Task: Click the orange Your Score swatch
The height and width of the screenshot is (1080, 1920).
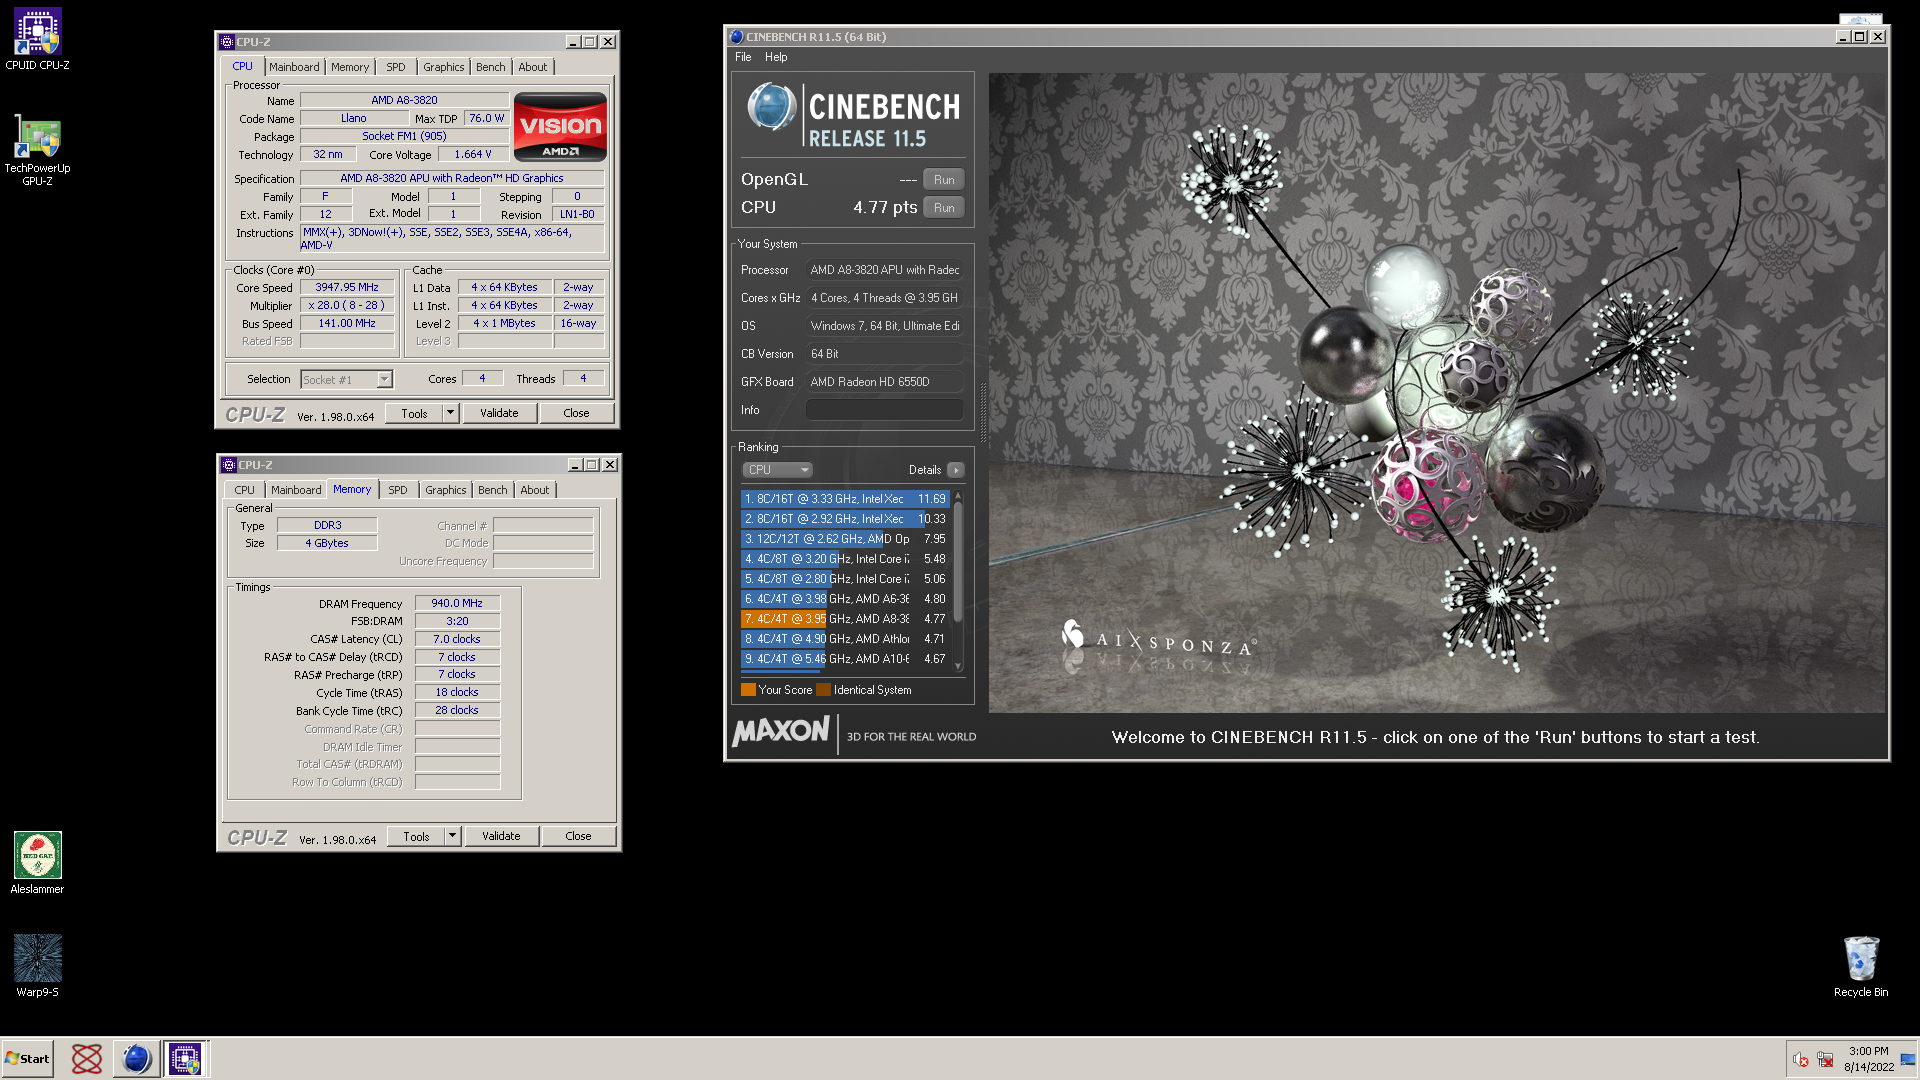Action: pyautogui.click(x=748, y=690)
